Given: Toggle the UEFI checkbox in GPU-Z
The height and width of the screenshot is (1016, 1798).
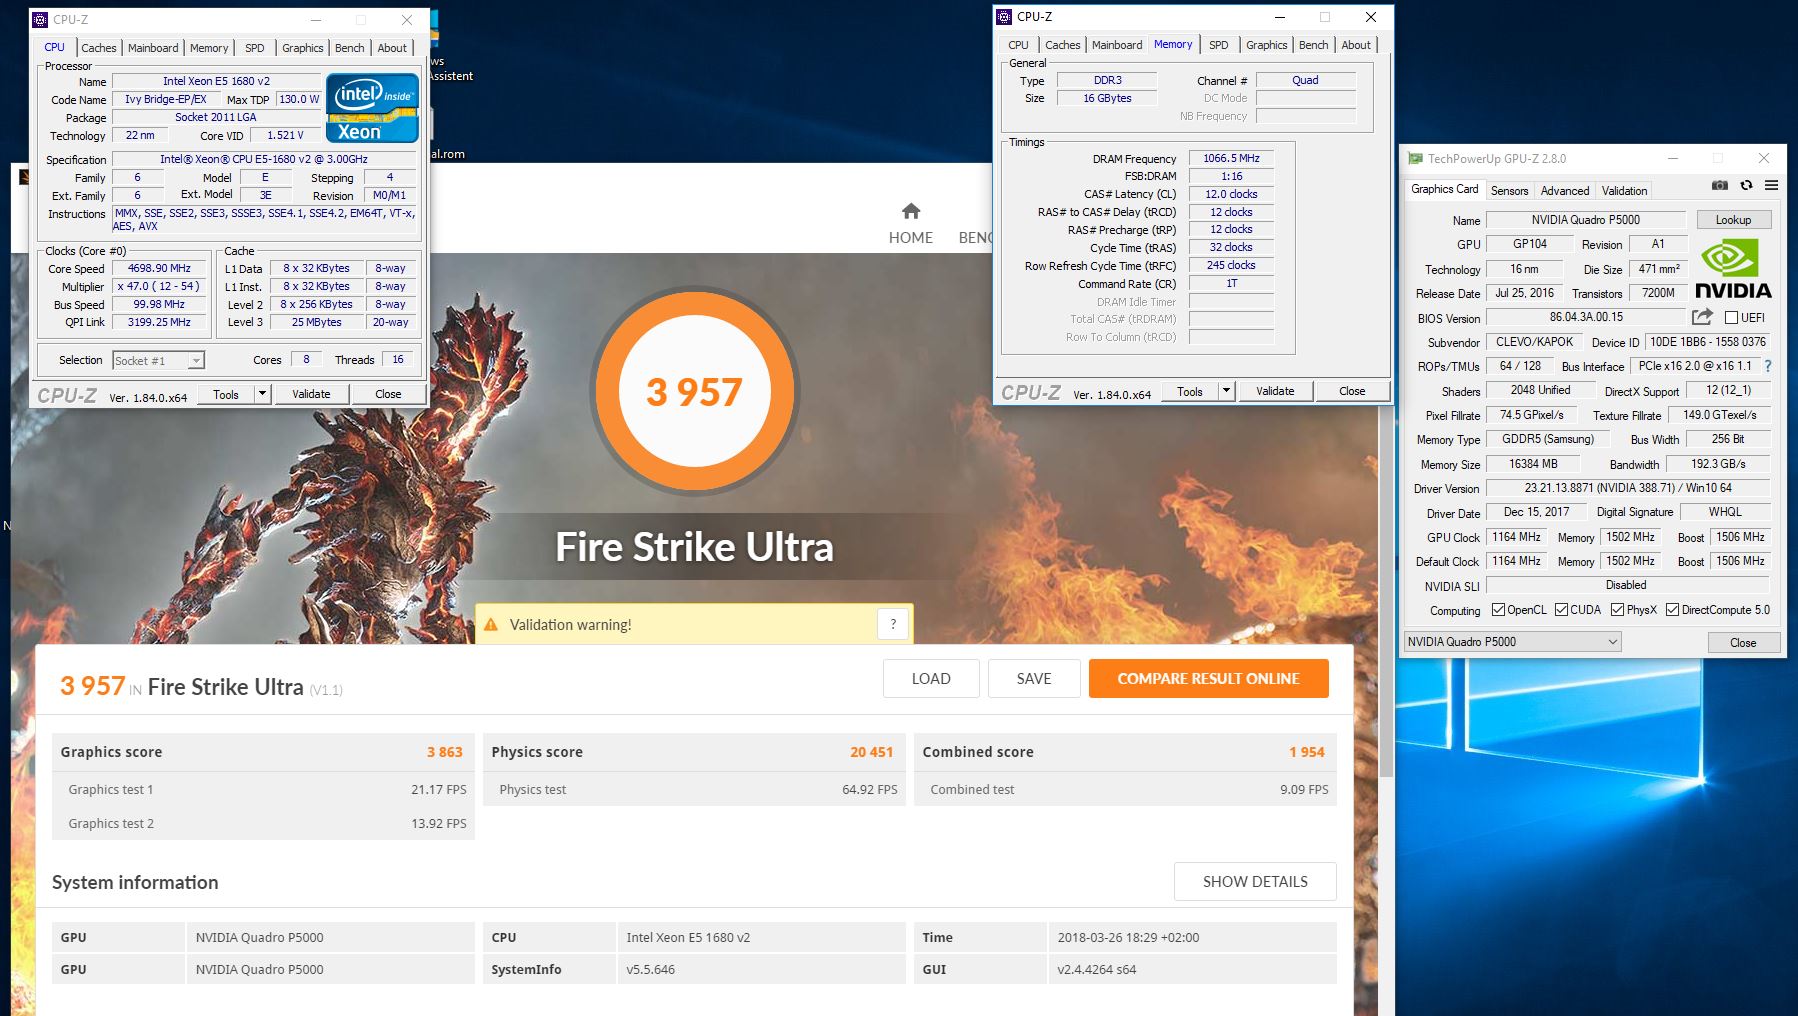Looking at the screenshot, I should pos(1732,317).
